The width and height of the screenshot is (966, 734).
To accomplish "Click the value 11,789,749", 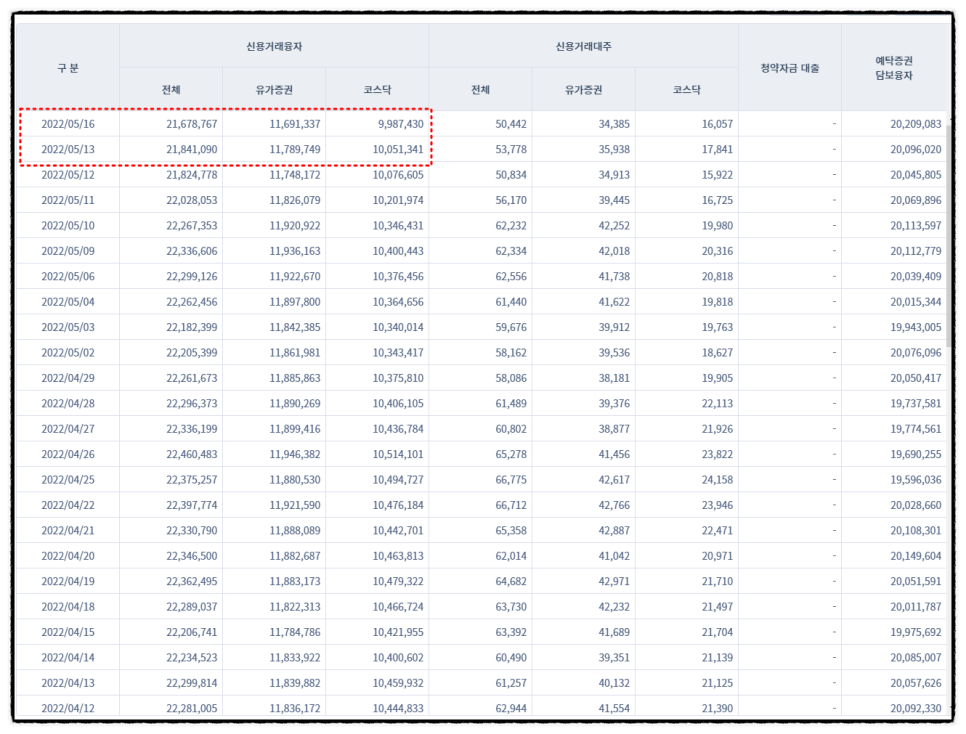I will pyautogui.click(x=294, y=149).
